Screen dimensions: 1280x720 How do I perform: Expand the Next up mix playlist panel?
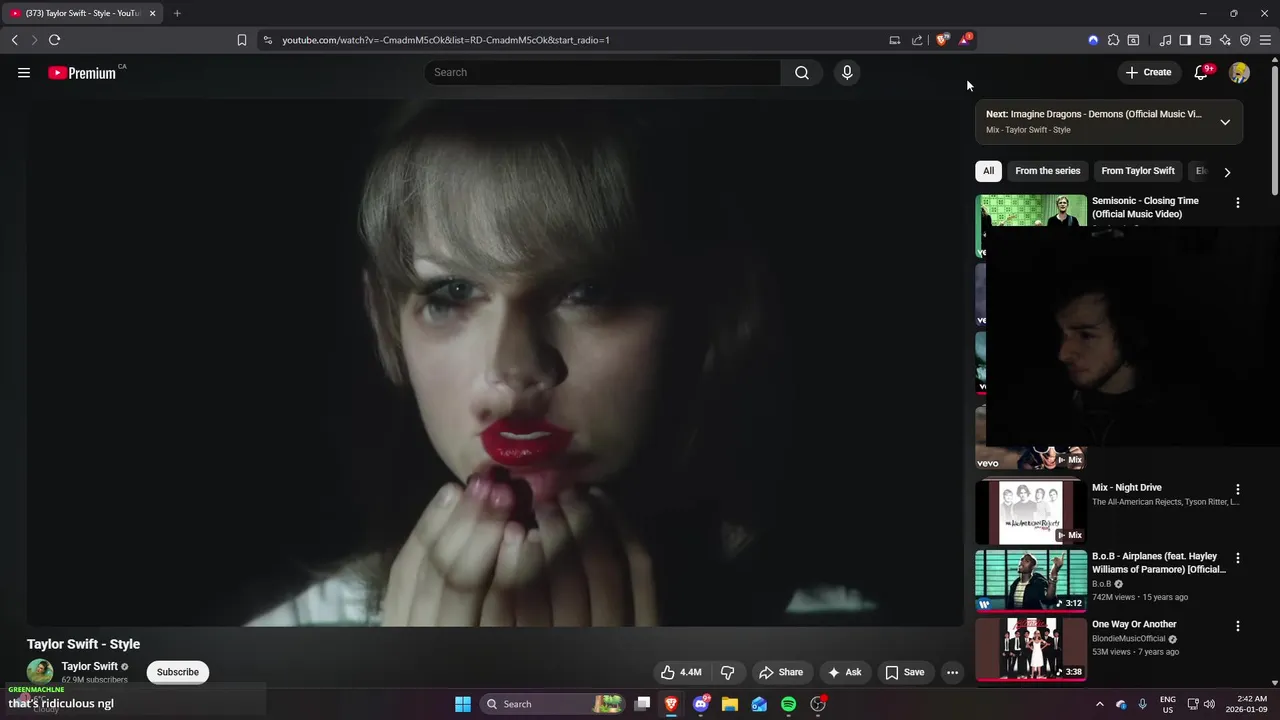click(x=1225, y=122)
